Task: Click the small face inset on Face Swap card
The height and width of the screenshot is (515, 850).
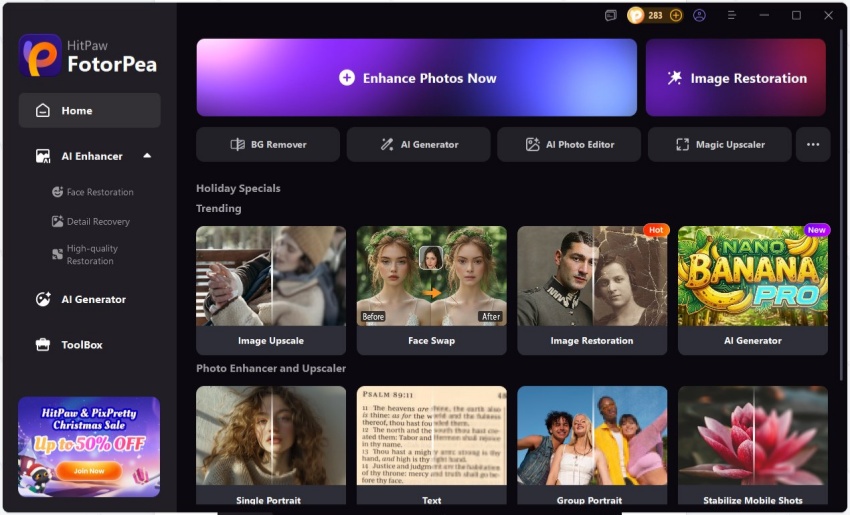Action: click(x=431, y=258)
